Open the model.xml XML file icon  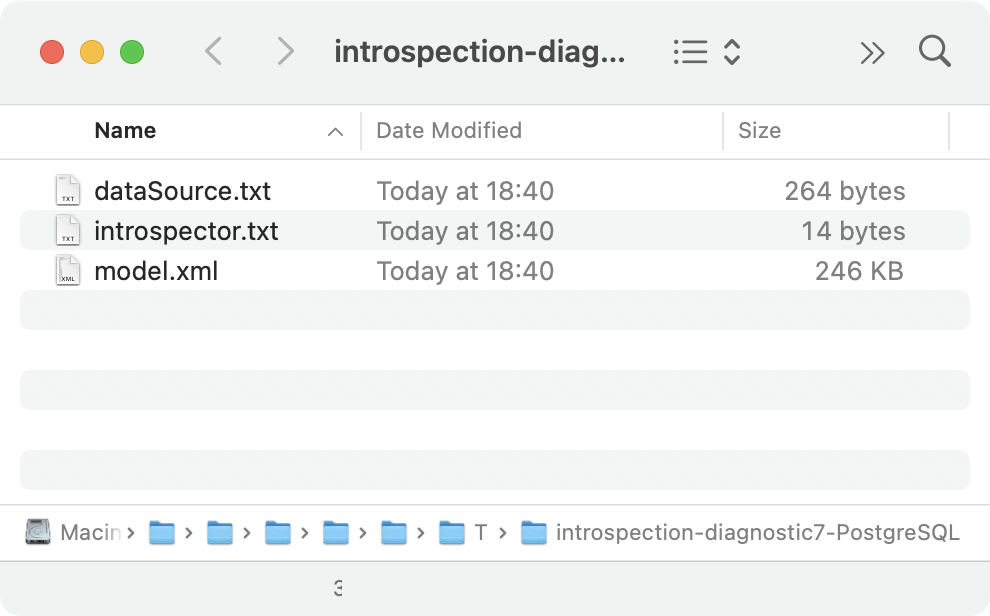(67, 270)
